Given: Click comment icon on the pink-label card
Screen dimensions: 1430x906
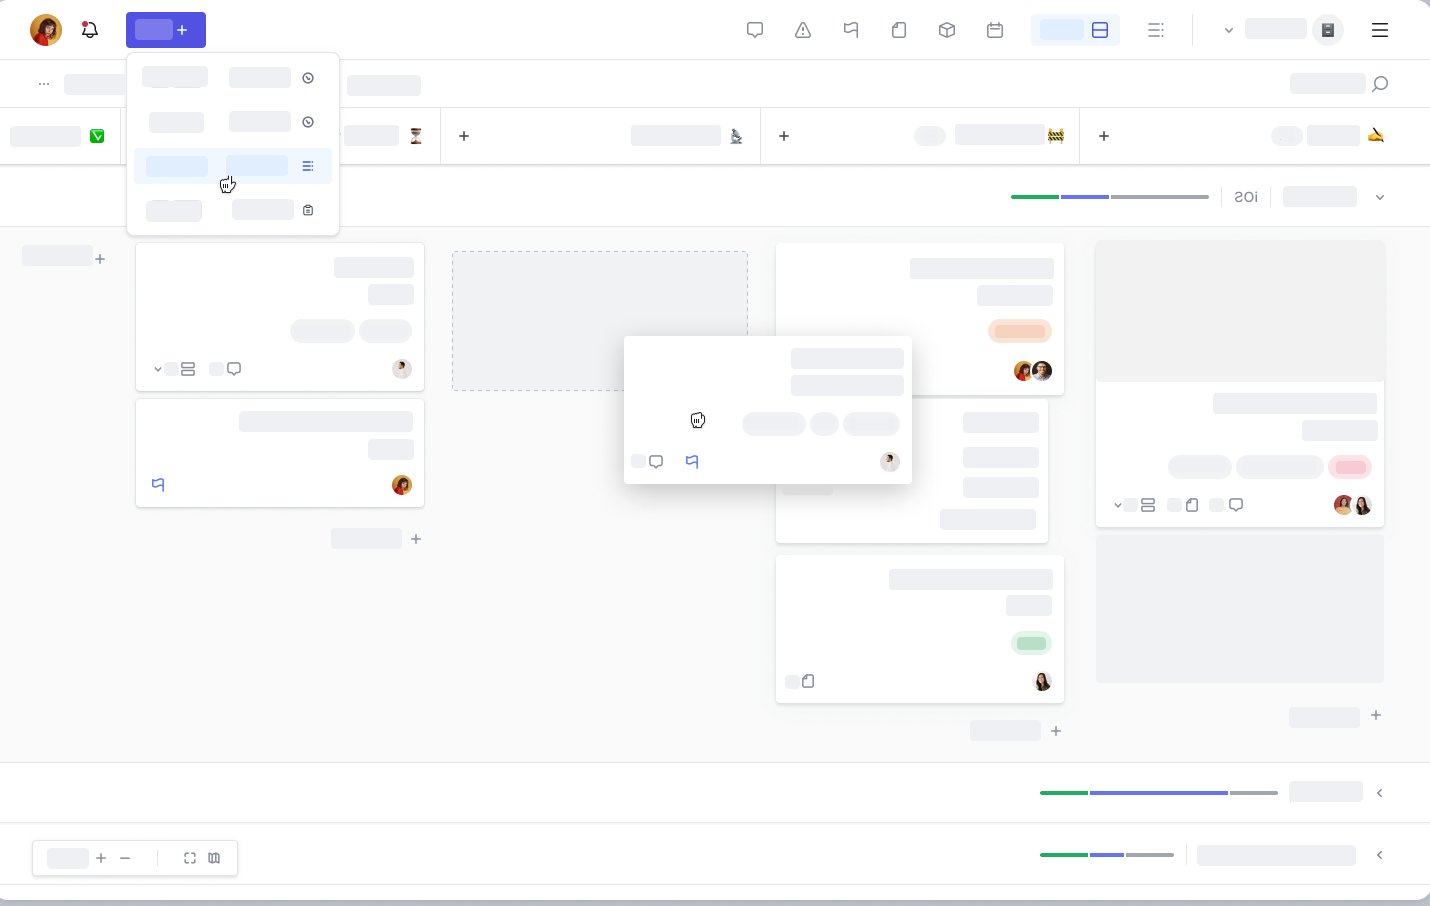Looking at the screenshot, I should 1236,505.
